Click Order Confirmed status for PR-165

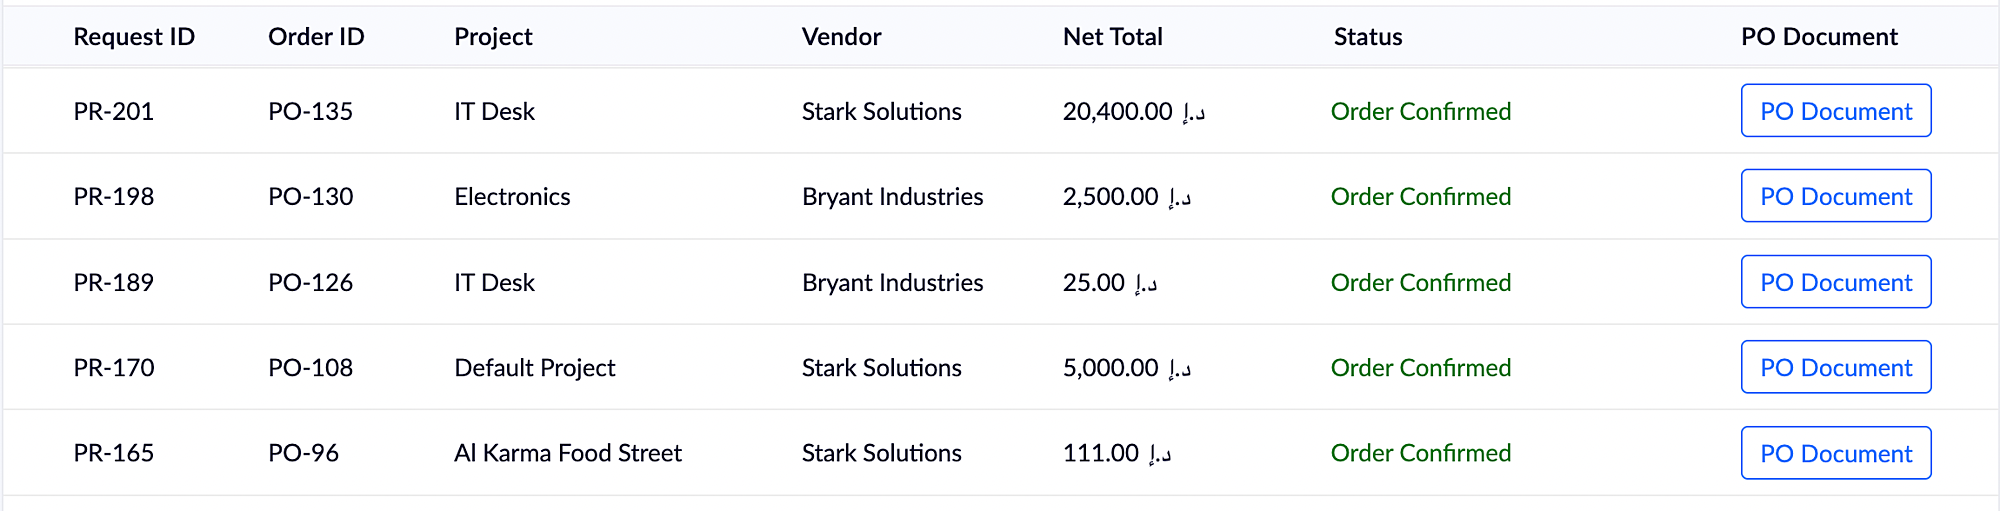point(1420,453)
